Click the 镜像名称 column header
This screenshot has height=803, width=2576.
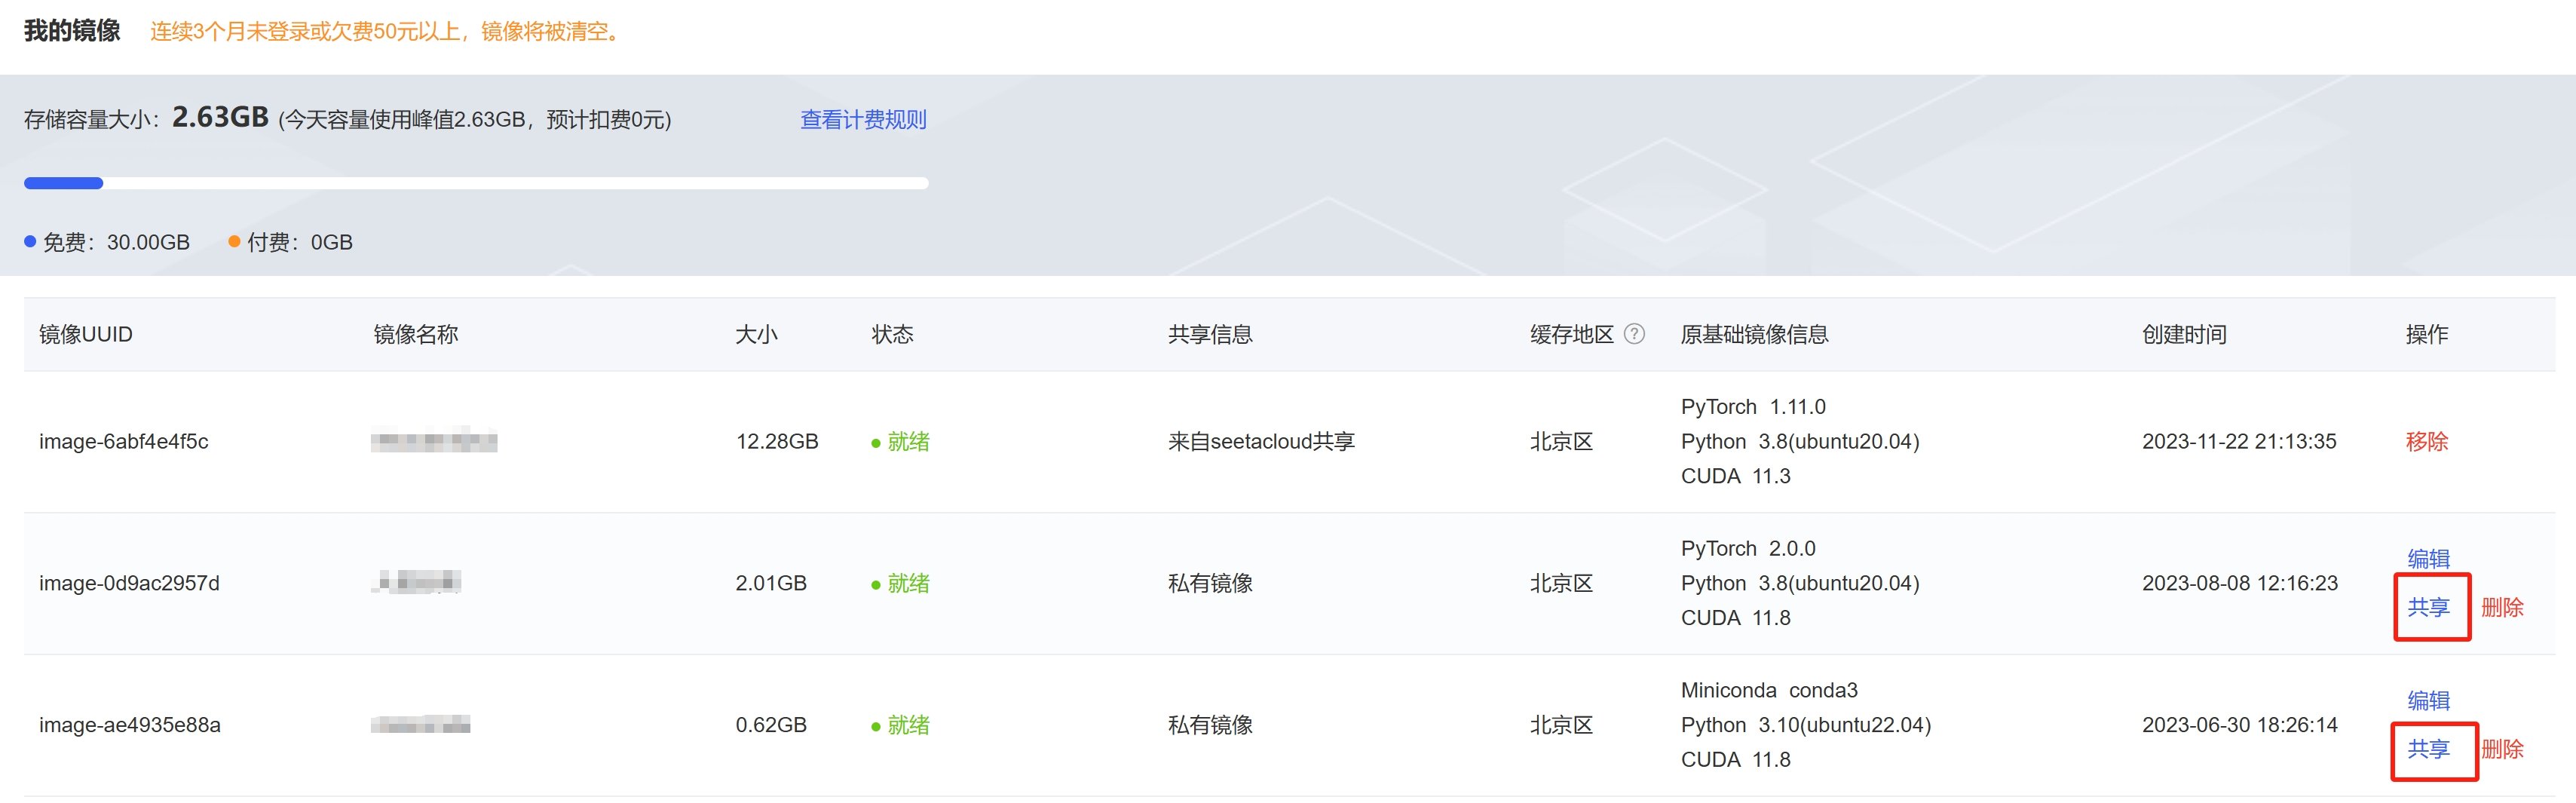416,334
